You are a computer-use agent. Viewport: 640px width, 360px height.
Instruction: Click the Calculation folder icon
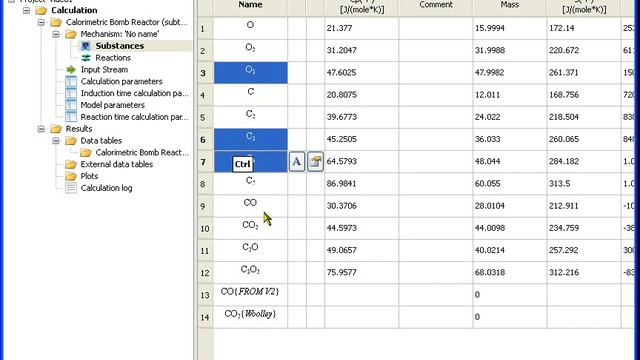(41, 10)
